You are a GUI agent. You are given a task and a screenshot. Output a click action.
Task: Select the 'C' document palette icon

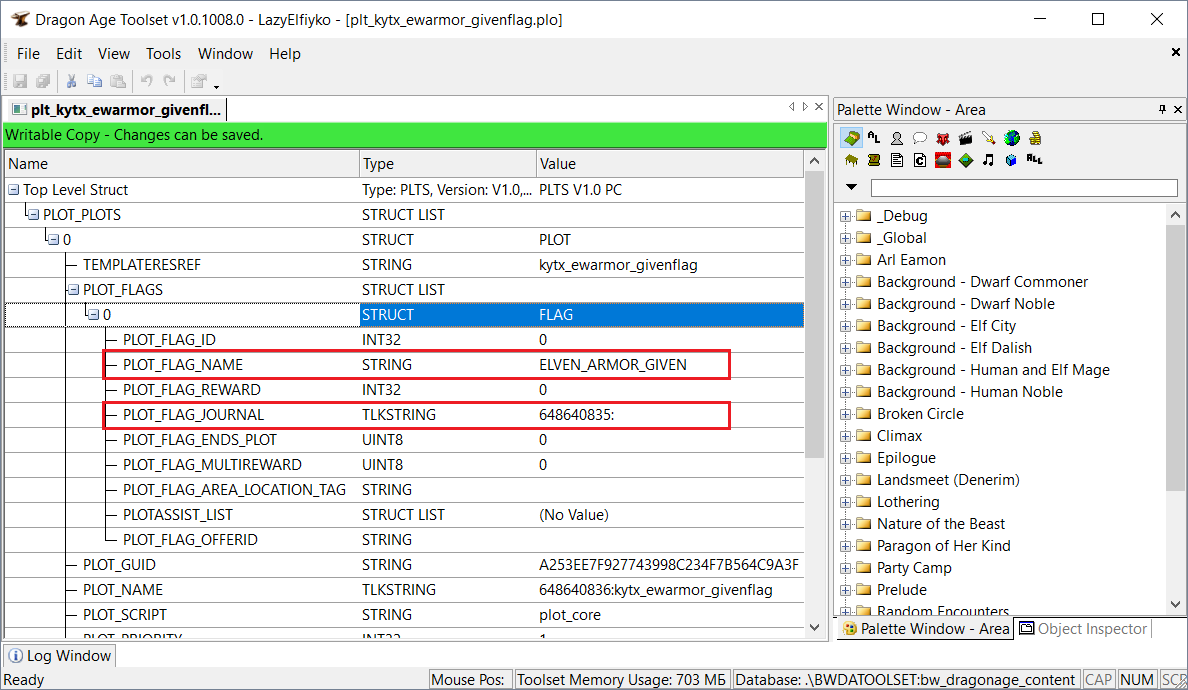click(x=920, y=160)
